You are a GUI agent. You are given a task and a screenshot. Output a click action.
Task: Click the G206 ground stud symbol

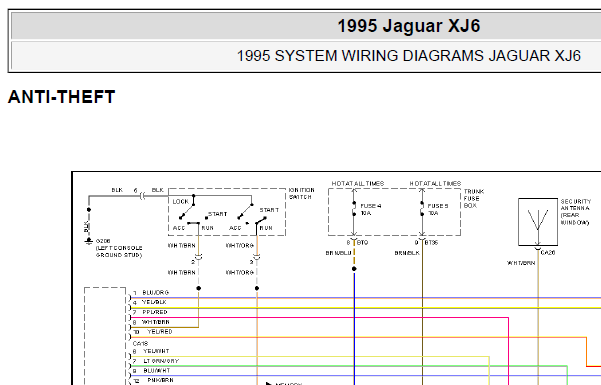(x=89, y=241)
